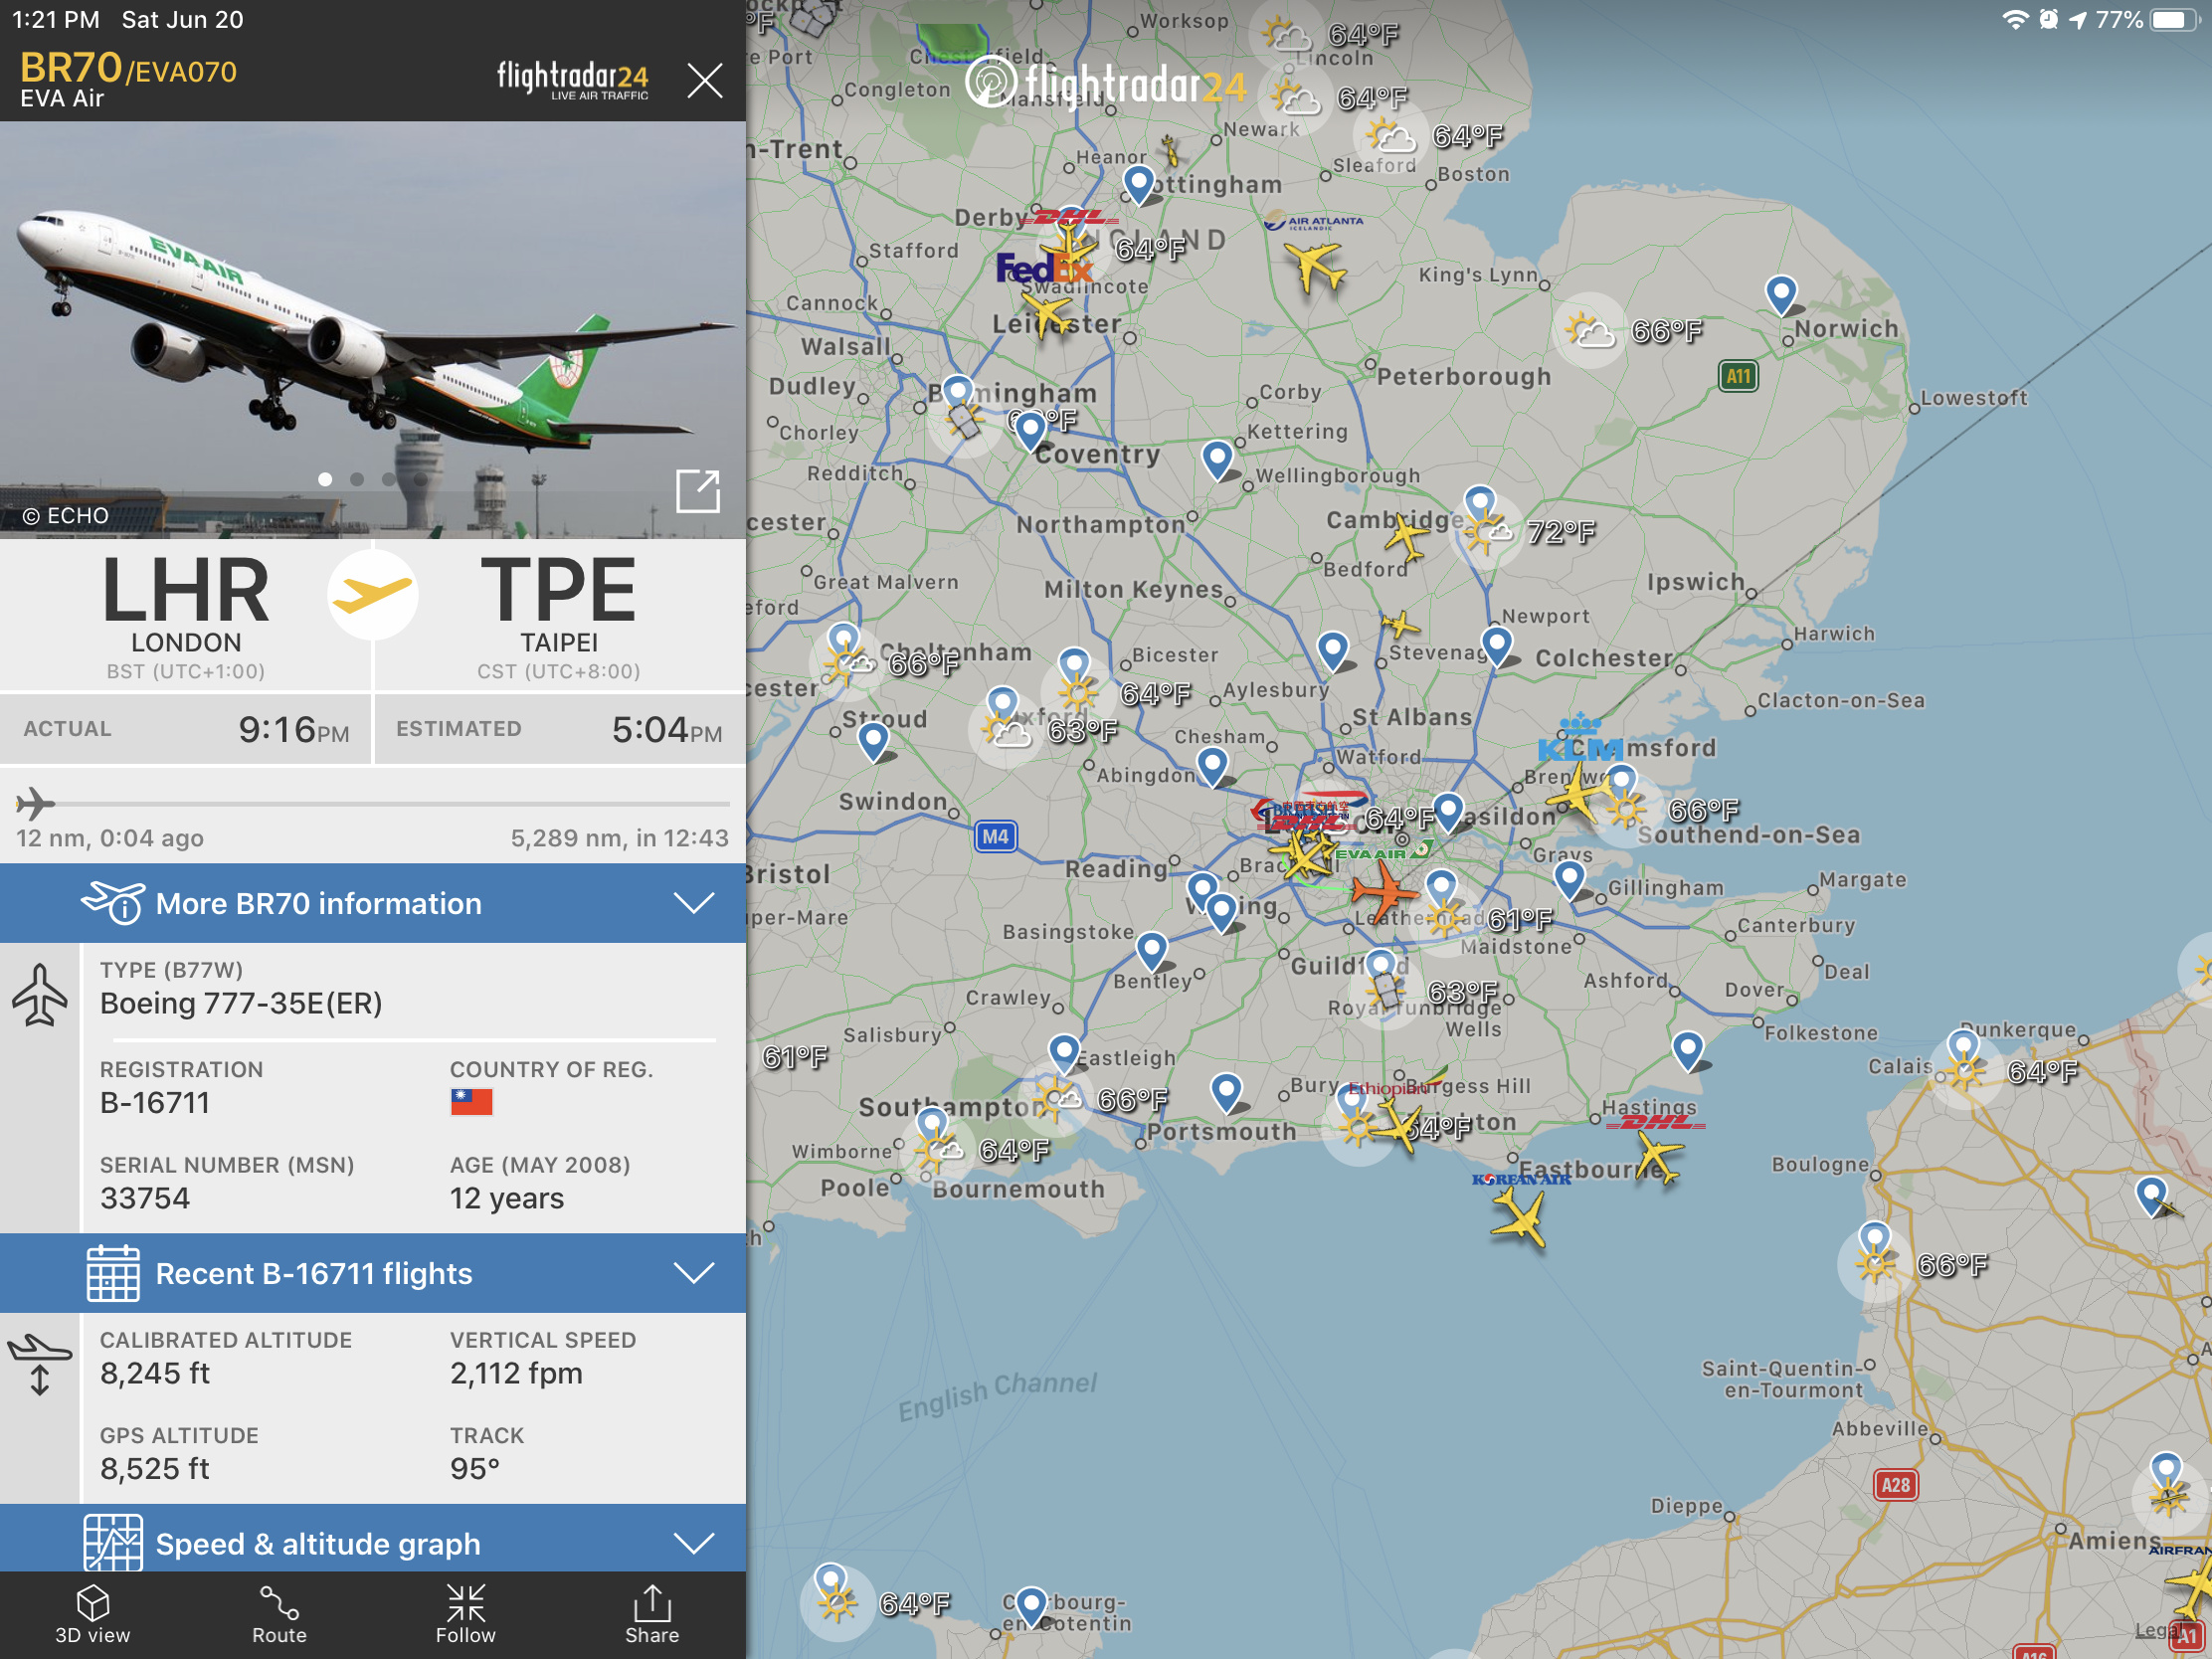Viewport: 2212px width, 1659px height.
Task: Open the Legal link on map
Action: pos(2152,1630)
